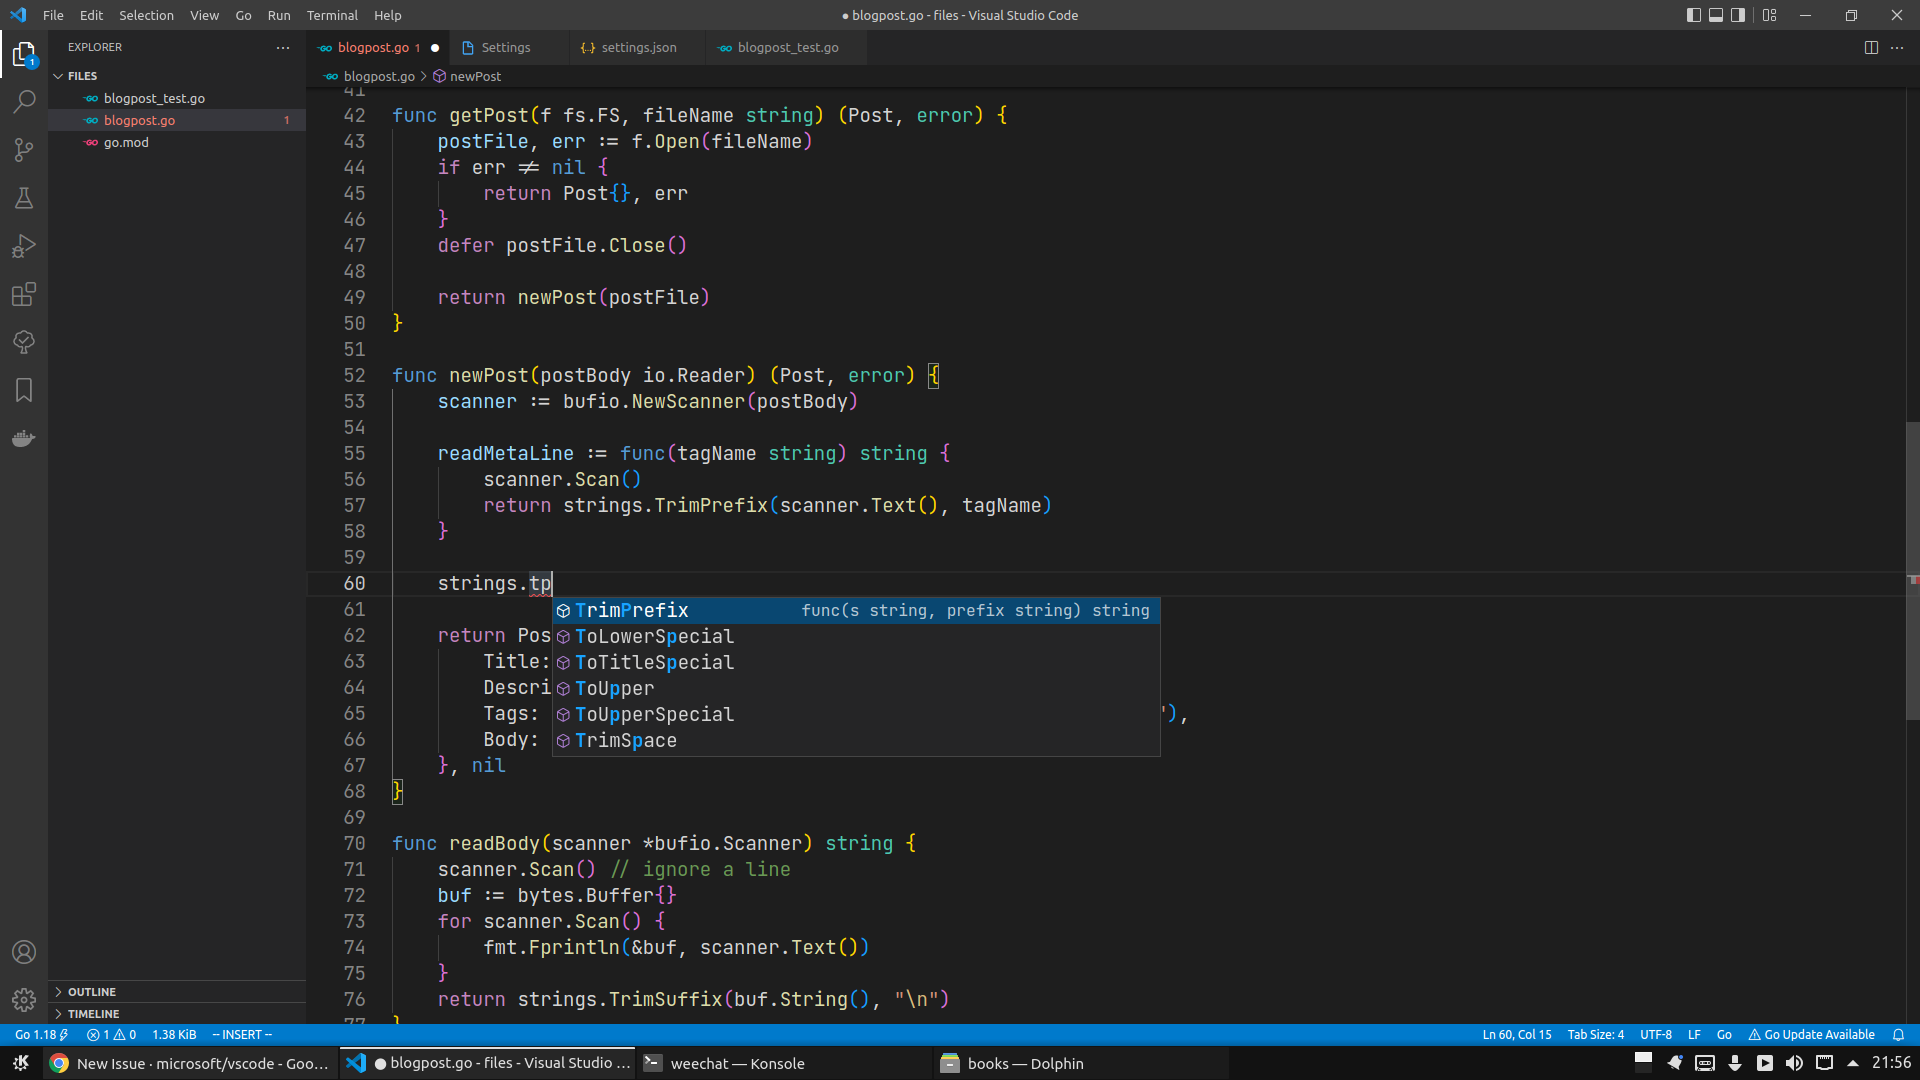Expand the TIMELINE section
Viewport: 1920px width, 1080px height.
[x=177, y=1014]
